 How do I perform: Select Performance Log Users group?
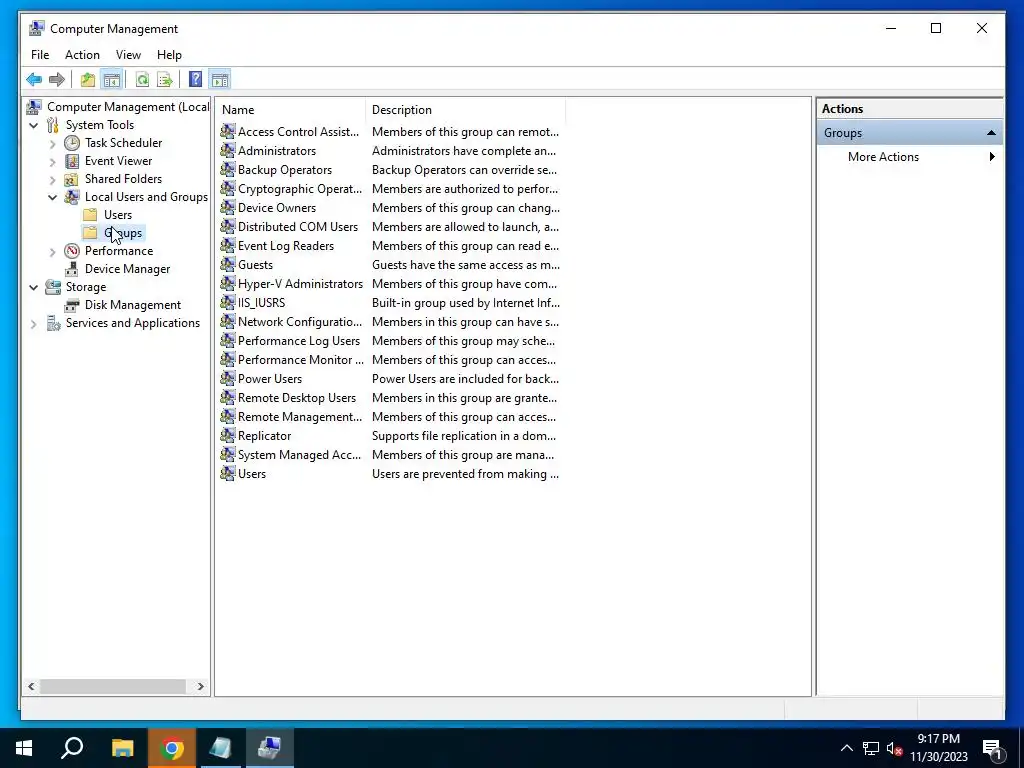point(299,341)
